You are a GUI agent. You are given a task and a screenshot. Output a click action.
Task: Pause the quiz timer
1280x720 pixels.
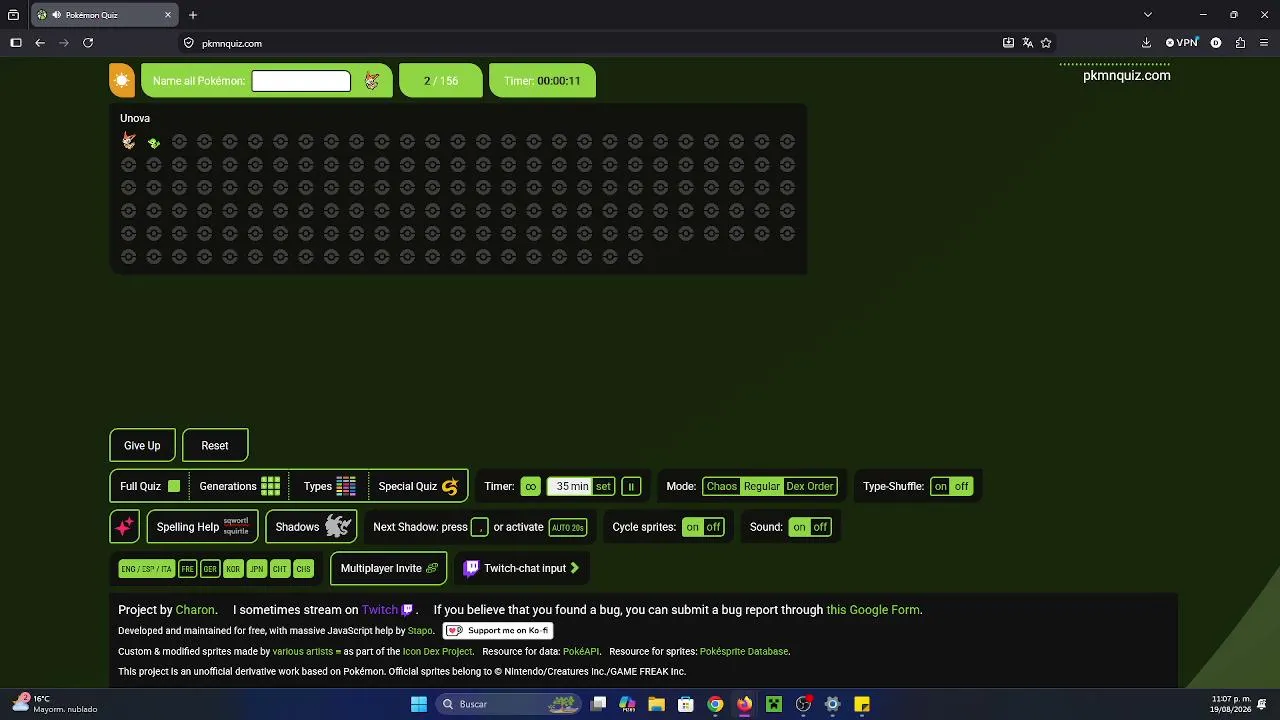click(x=631, y=487)
